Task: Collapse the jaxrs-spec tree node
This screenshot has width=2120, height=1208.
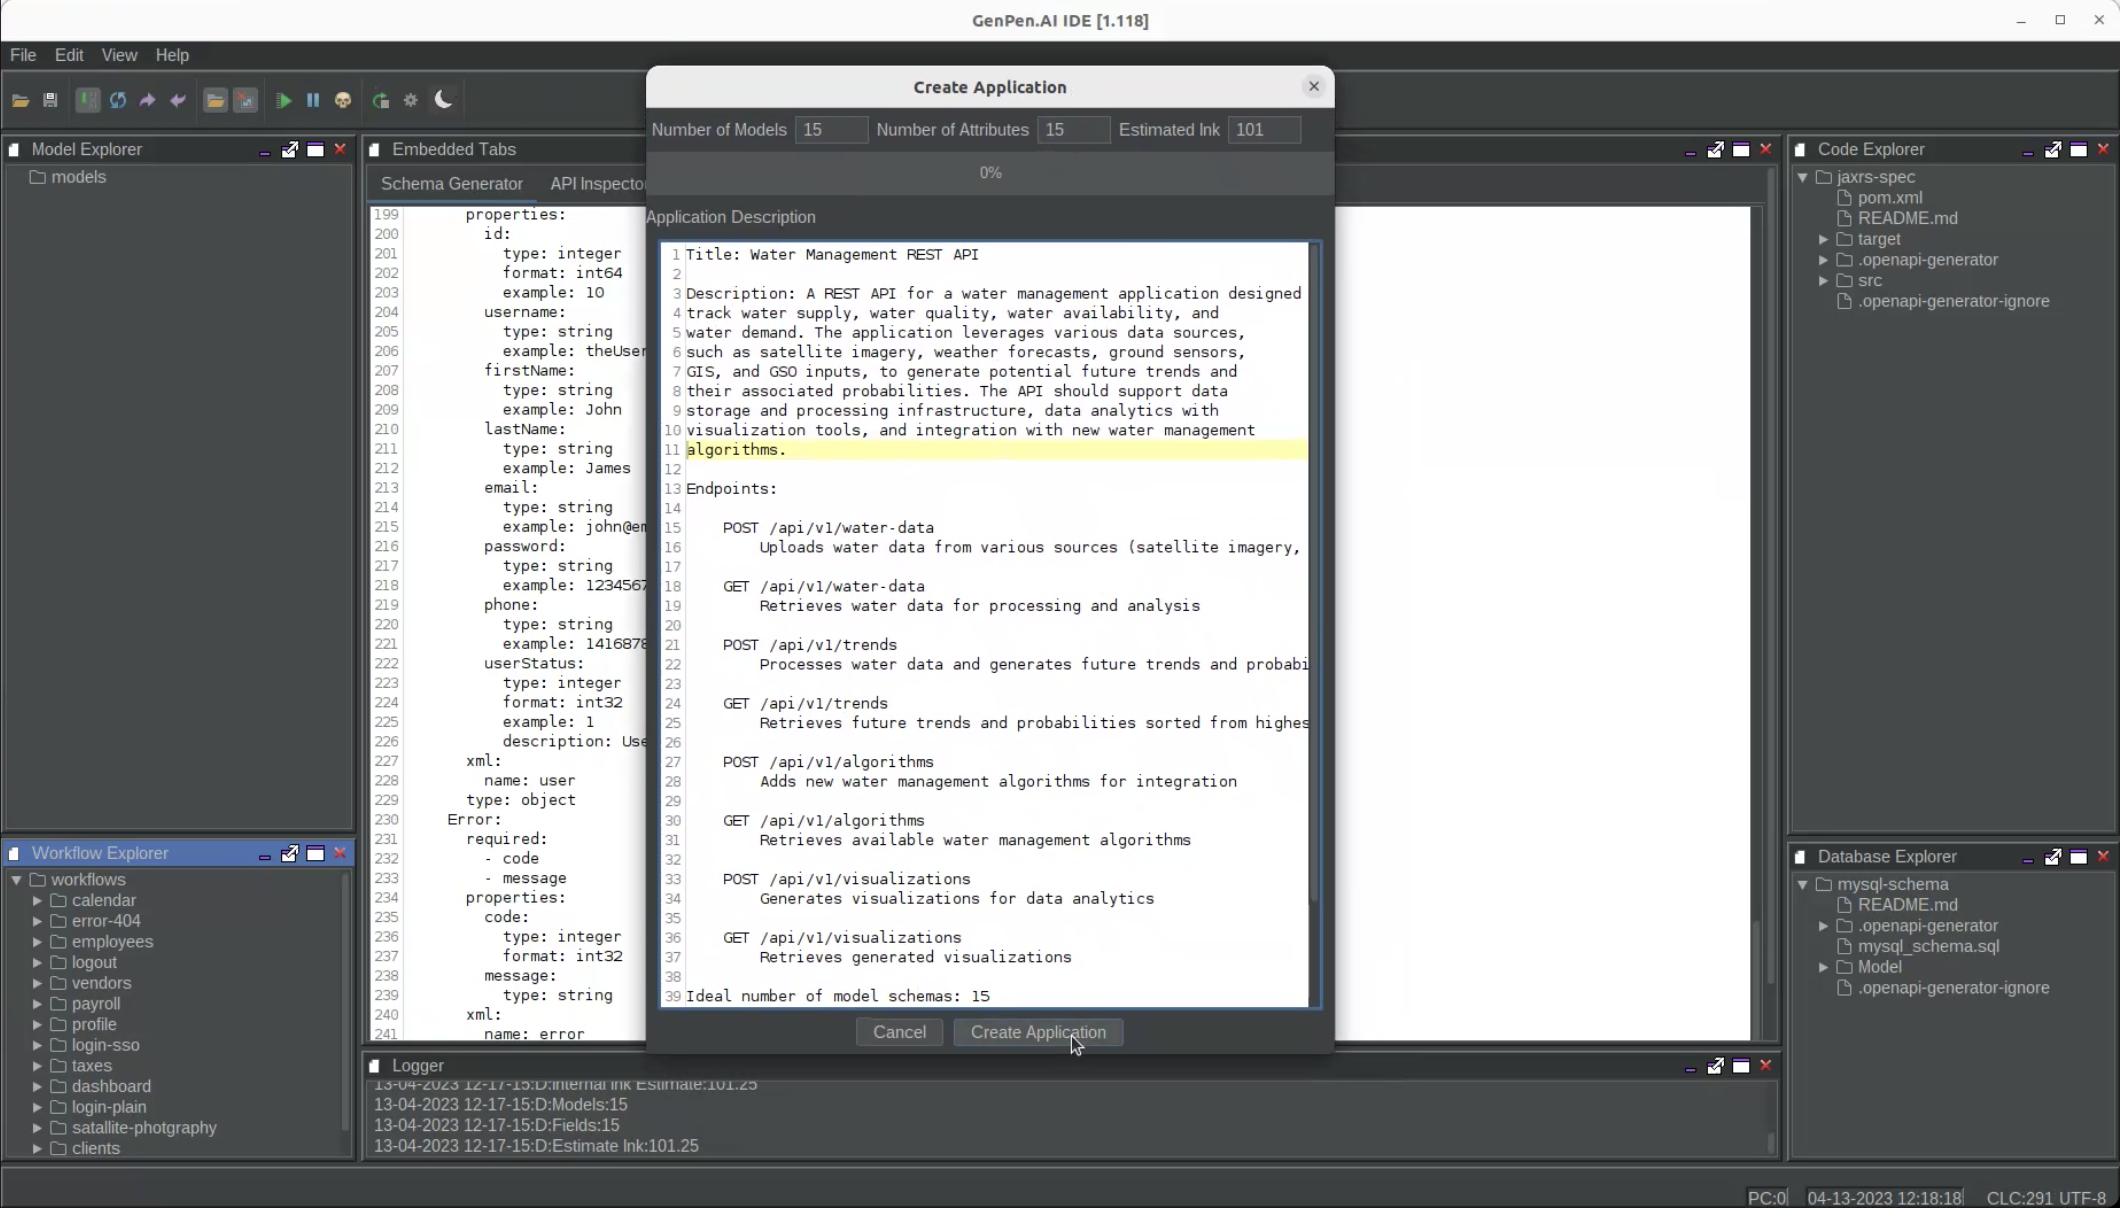Action: [1803, 177]
